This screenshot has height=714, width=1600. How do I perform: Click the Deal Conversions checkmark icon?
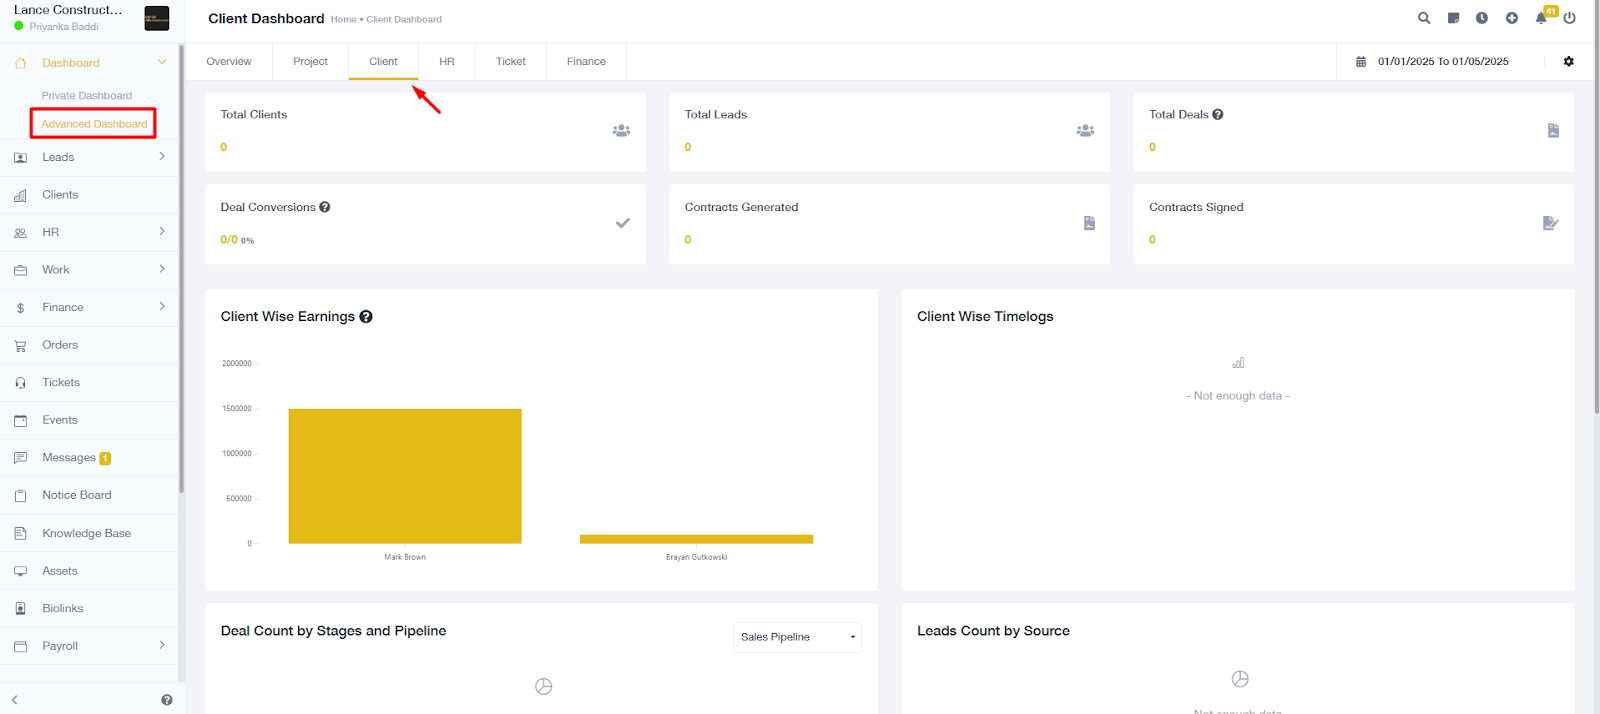click(x=623, y=223)
